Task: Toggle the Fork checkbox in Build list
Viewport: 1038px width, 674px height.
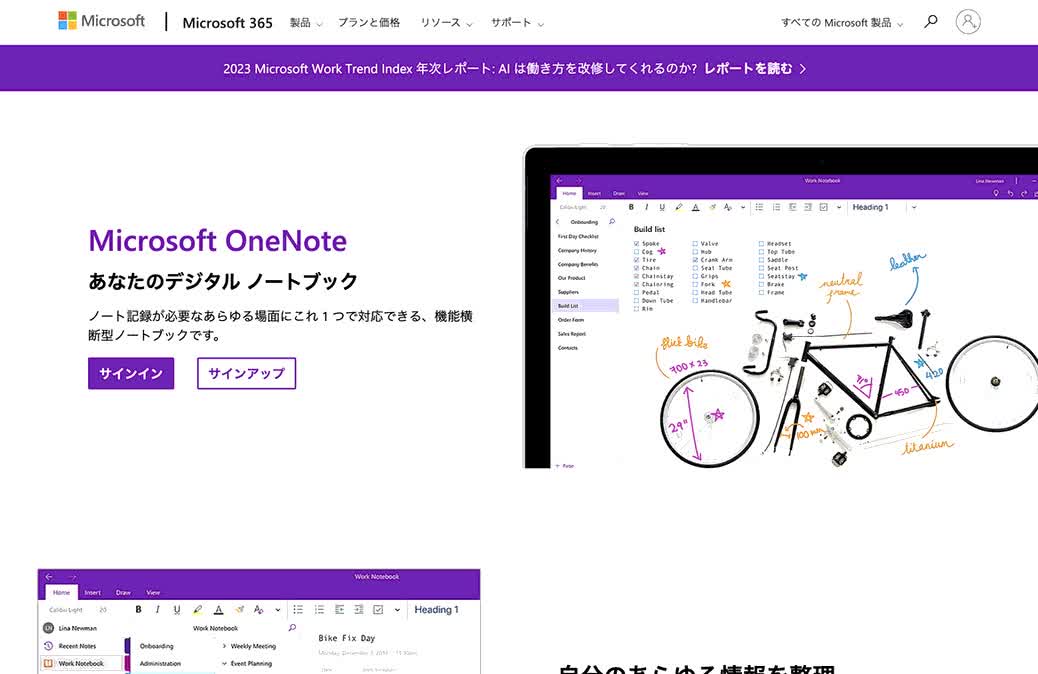Action: coord(695,284)
